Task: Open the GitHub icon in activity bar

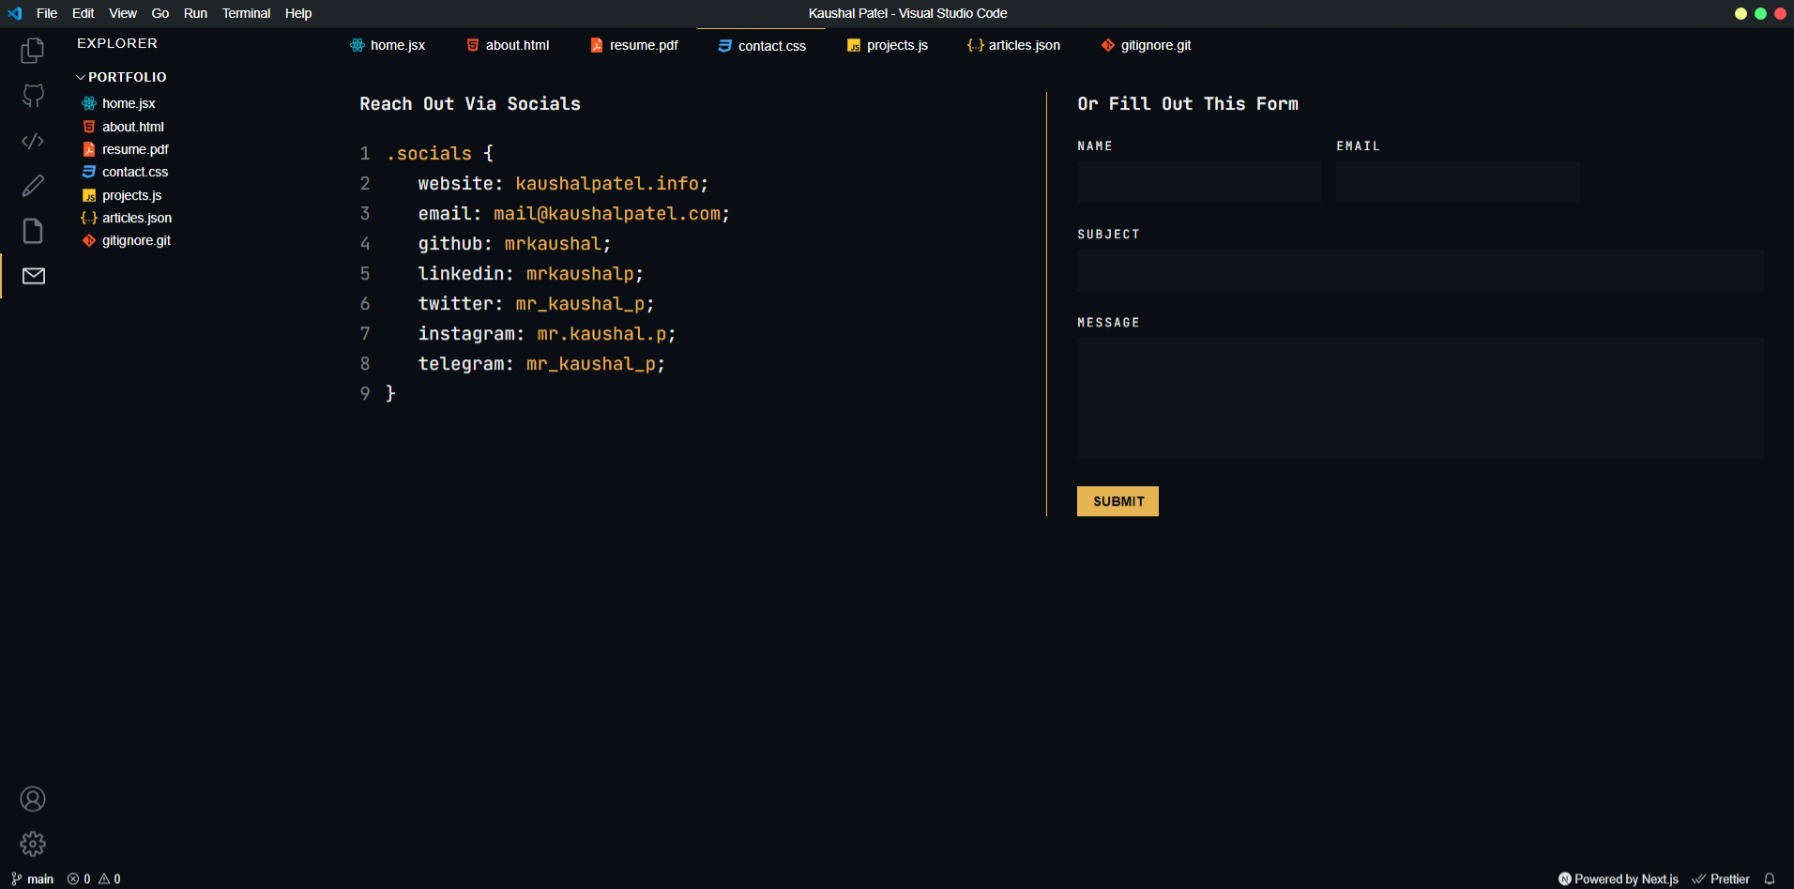Action: (x=33, y=96)
